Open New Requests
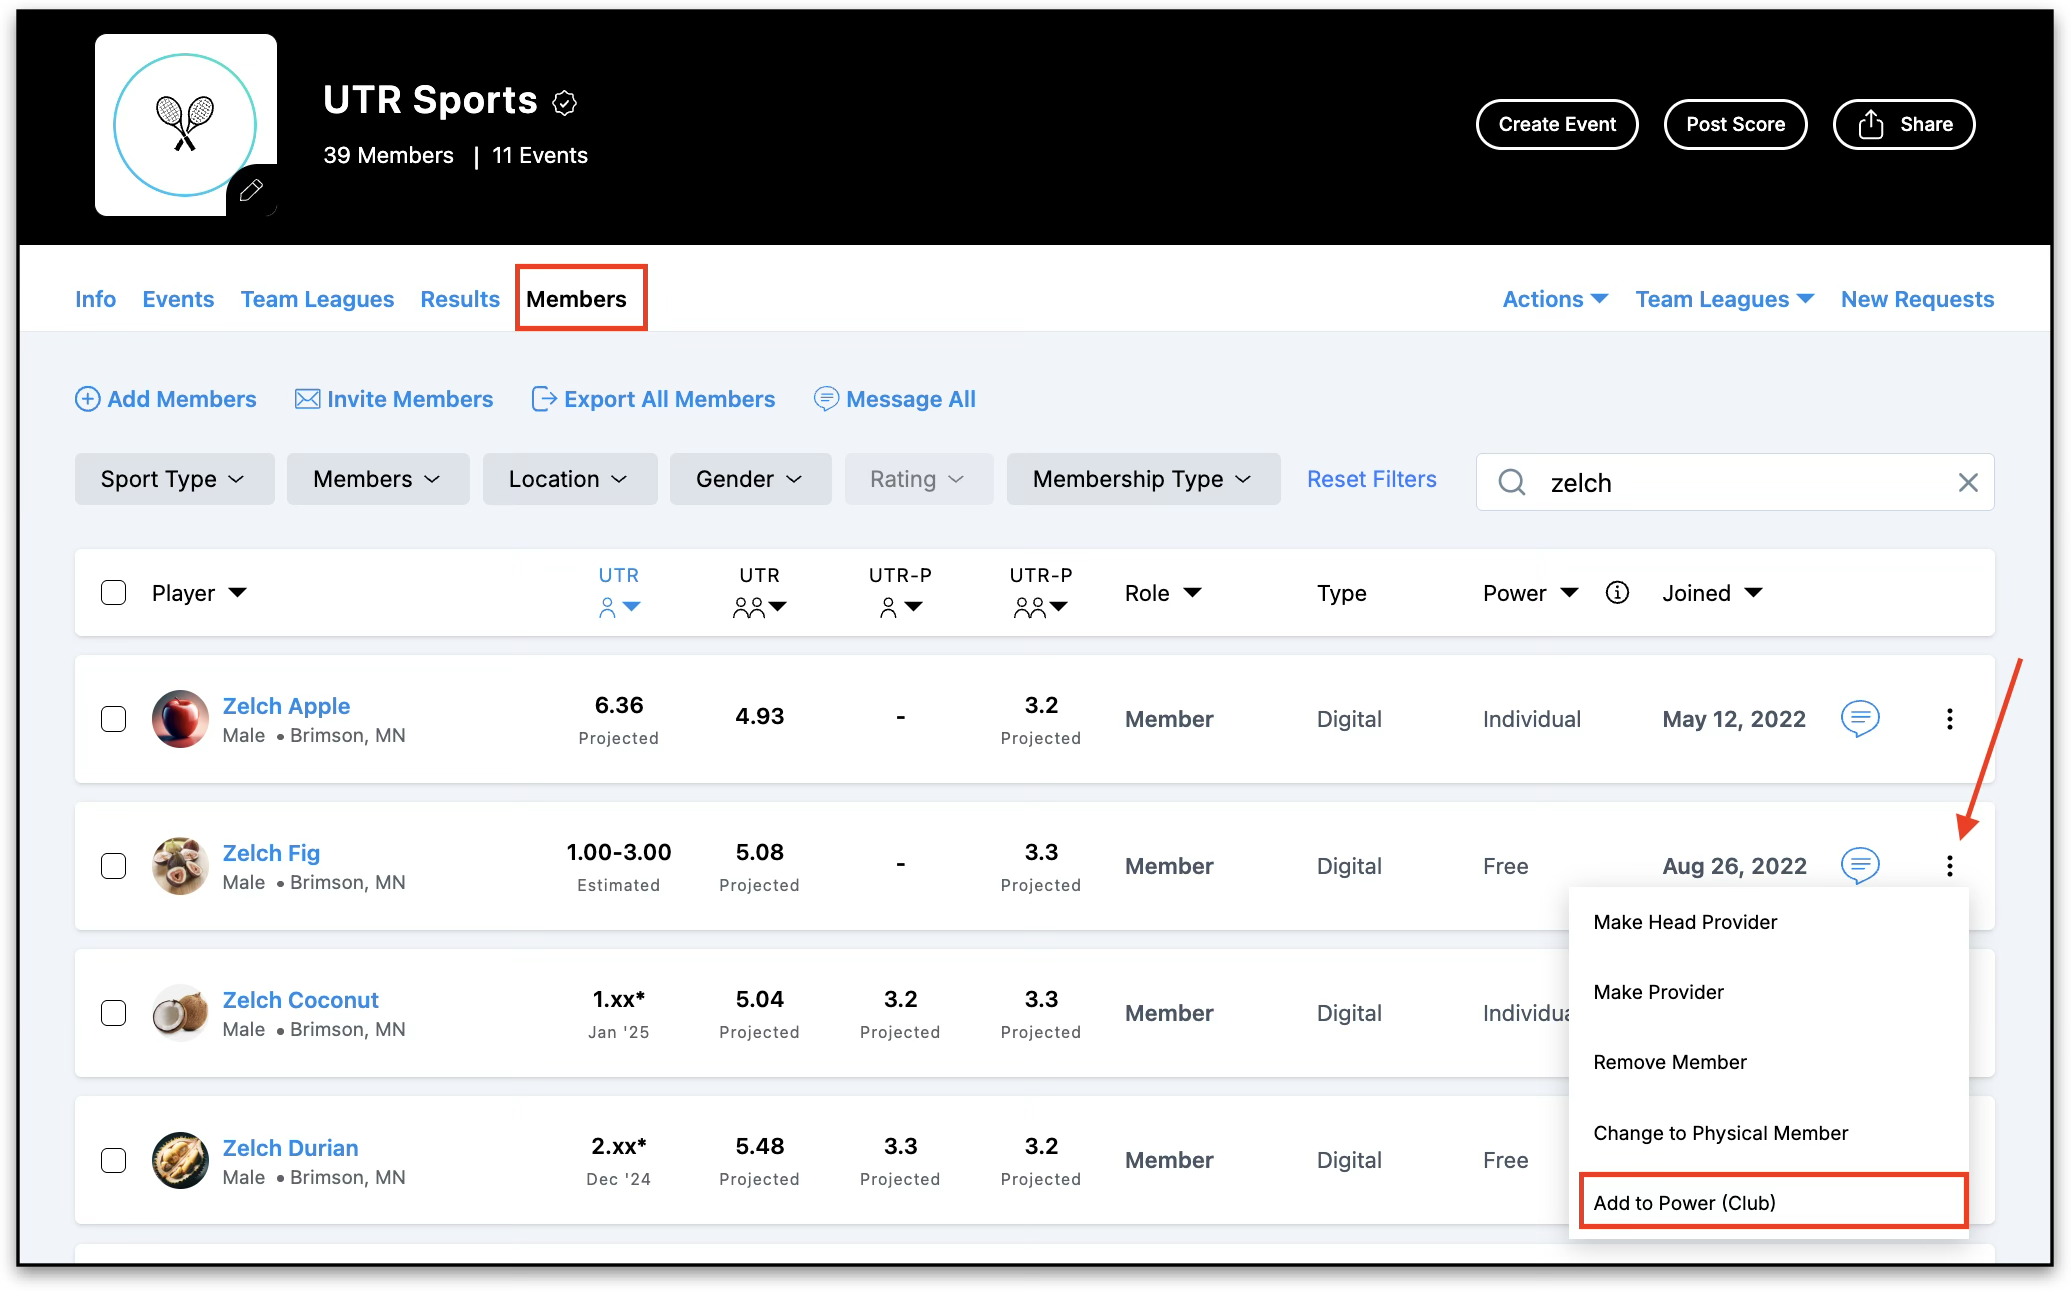Screen dimensions: 2071x1291 pos(1918,299)
